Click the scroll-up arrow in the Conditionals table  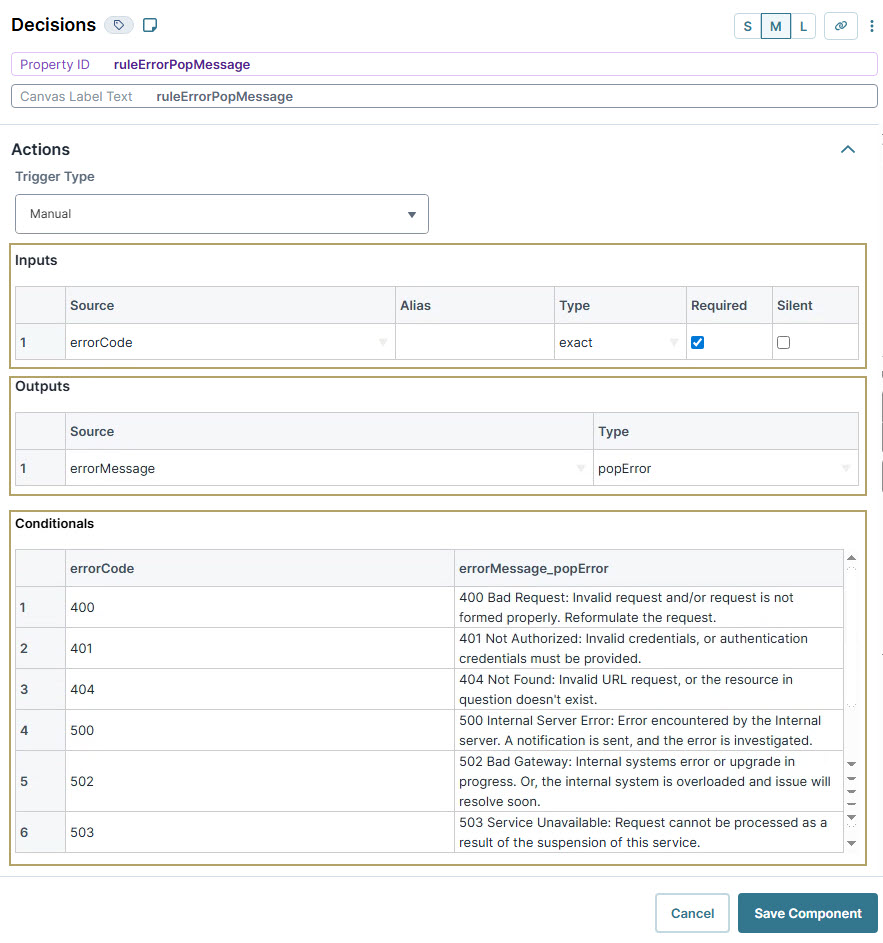pyautogui.click(x=850, y=558)
